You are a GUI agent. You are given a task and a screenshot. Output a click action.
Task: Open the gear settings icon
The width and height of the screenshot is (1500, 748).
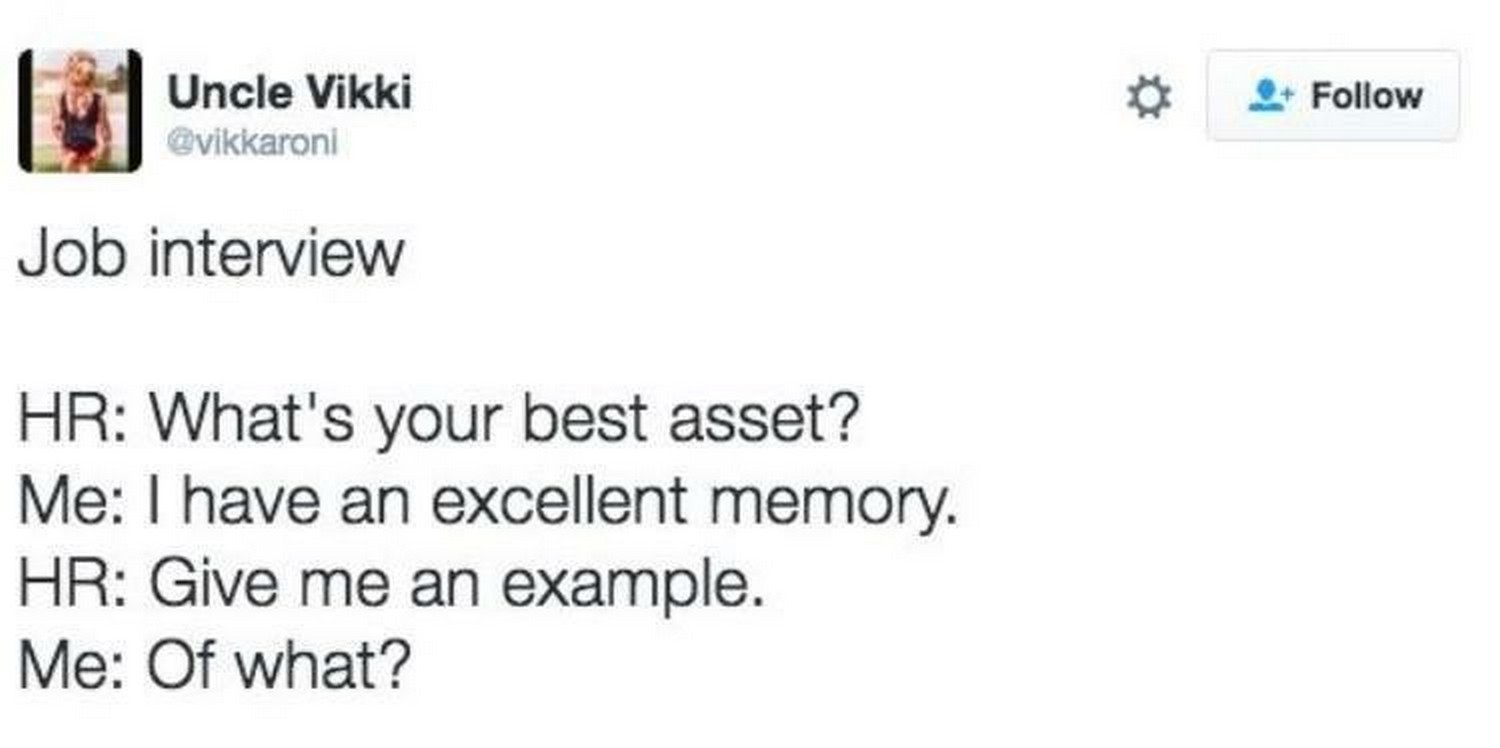(x=1149, y=98)
